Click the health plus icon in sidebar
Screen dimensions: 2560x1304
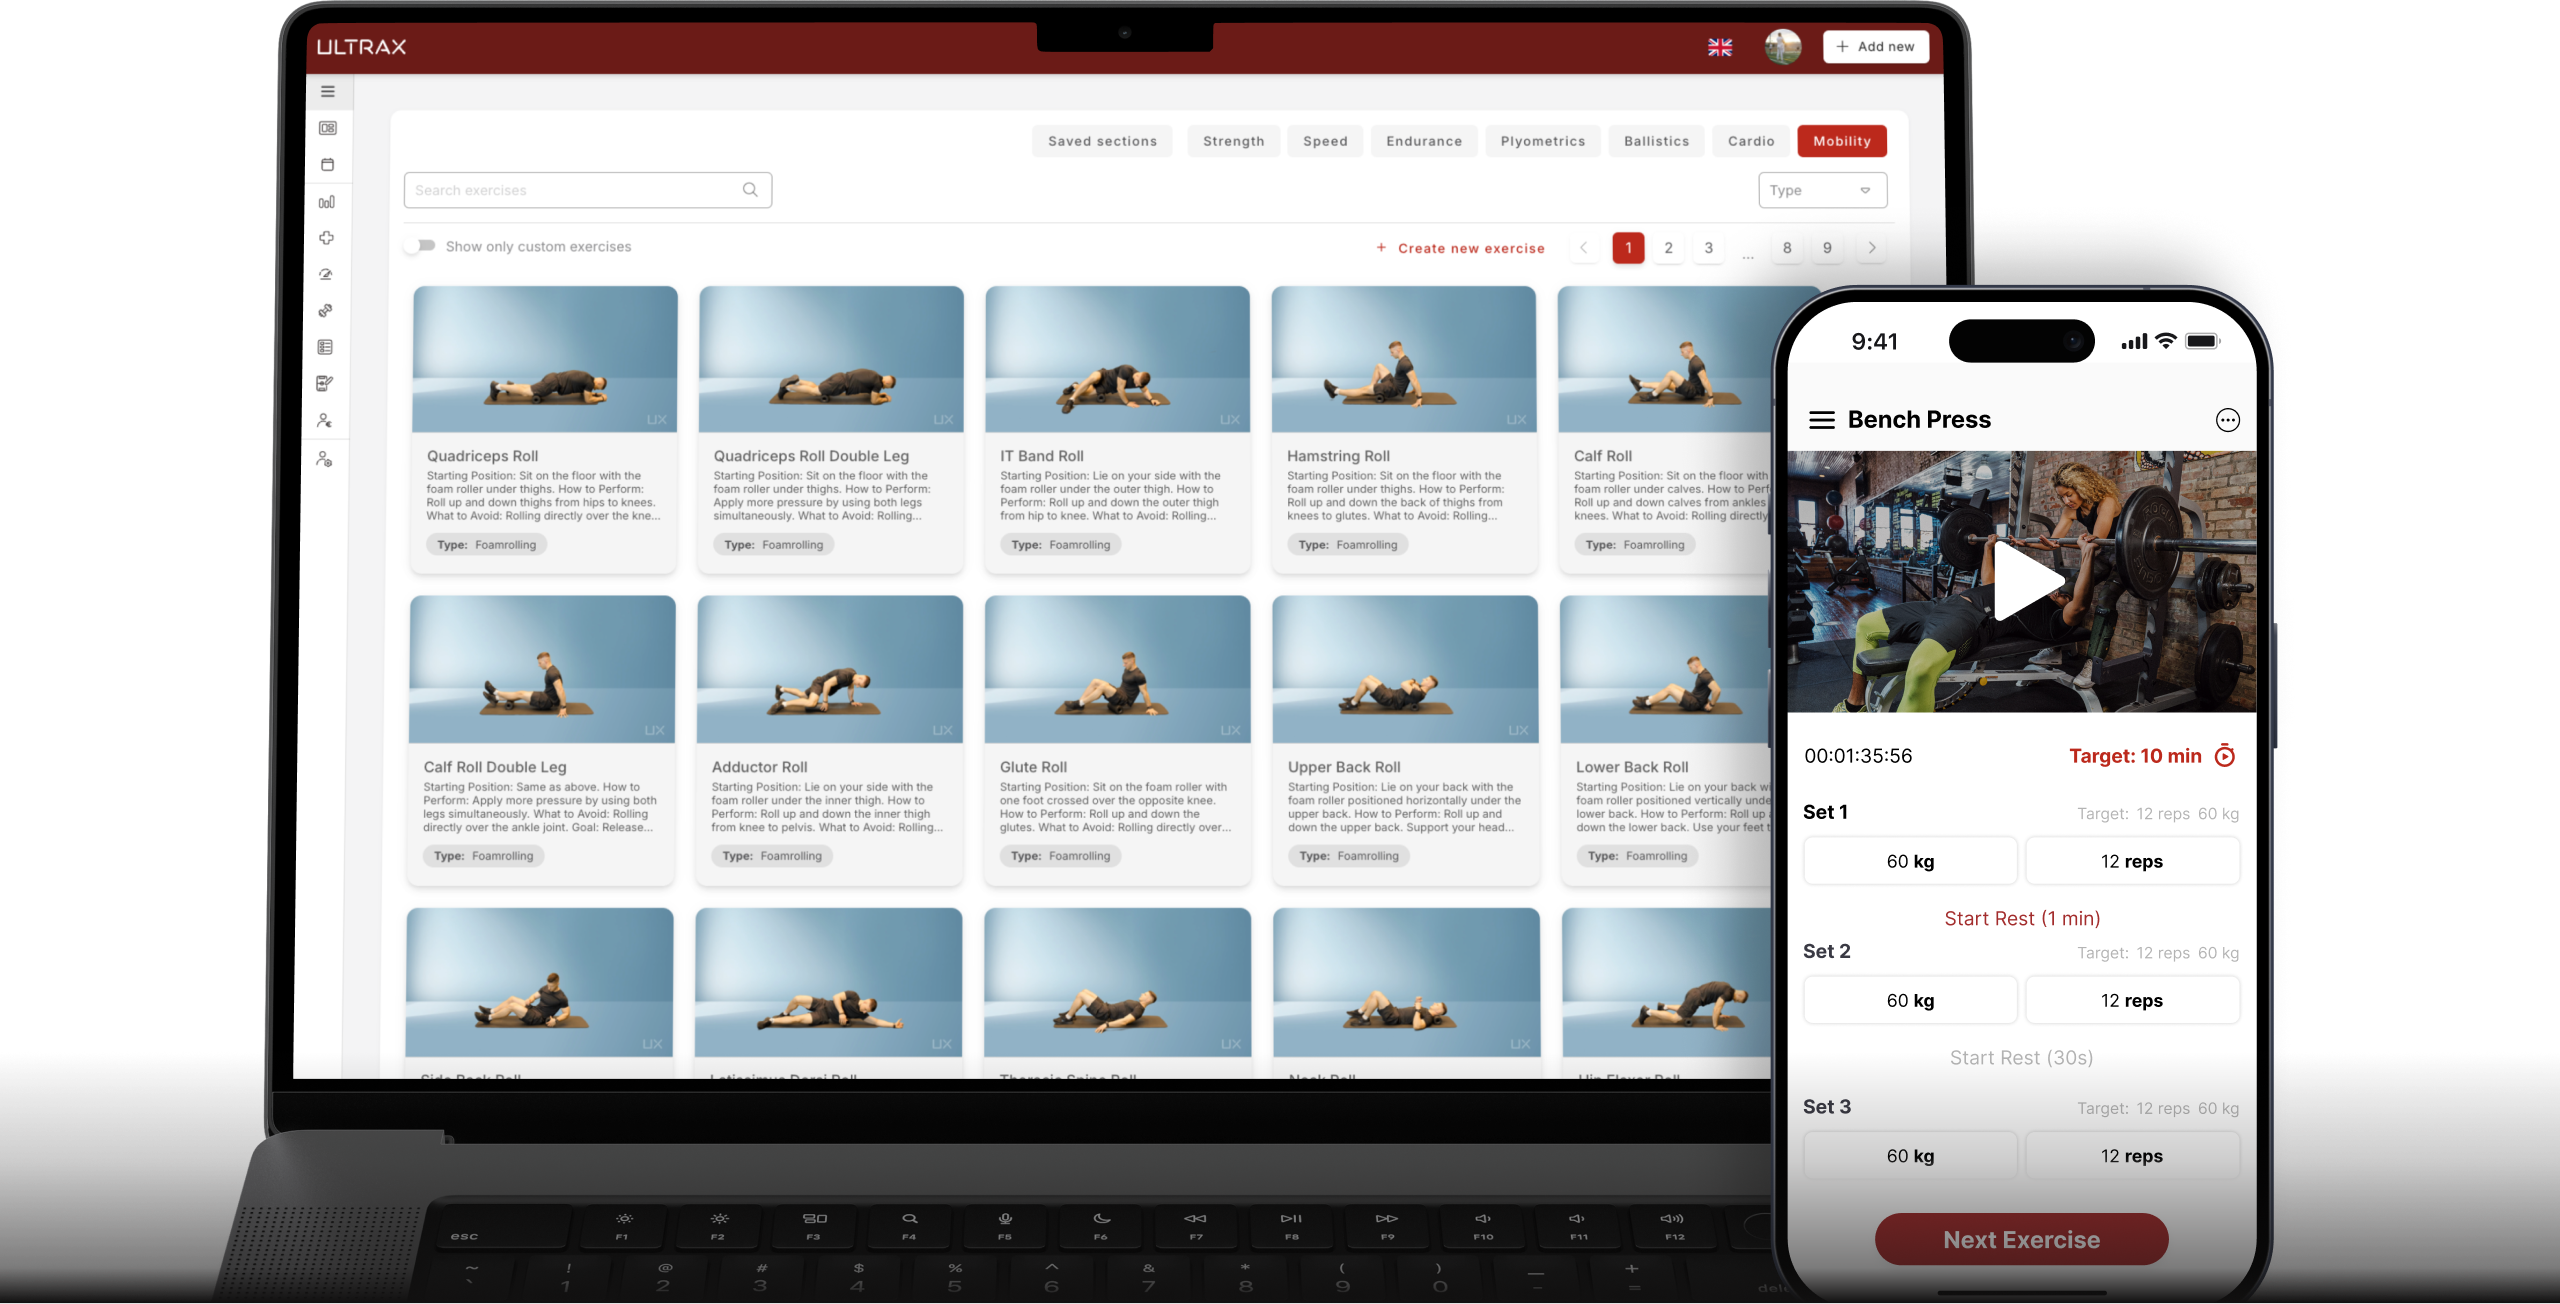[327, 238]
